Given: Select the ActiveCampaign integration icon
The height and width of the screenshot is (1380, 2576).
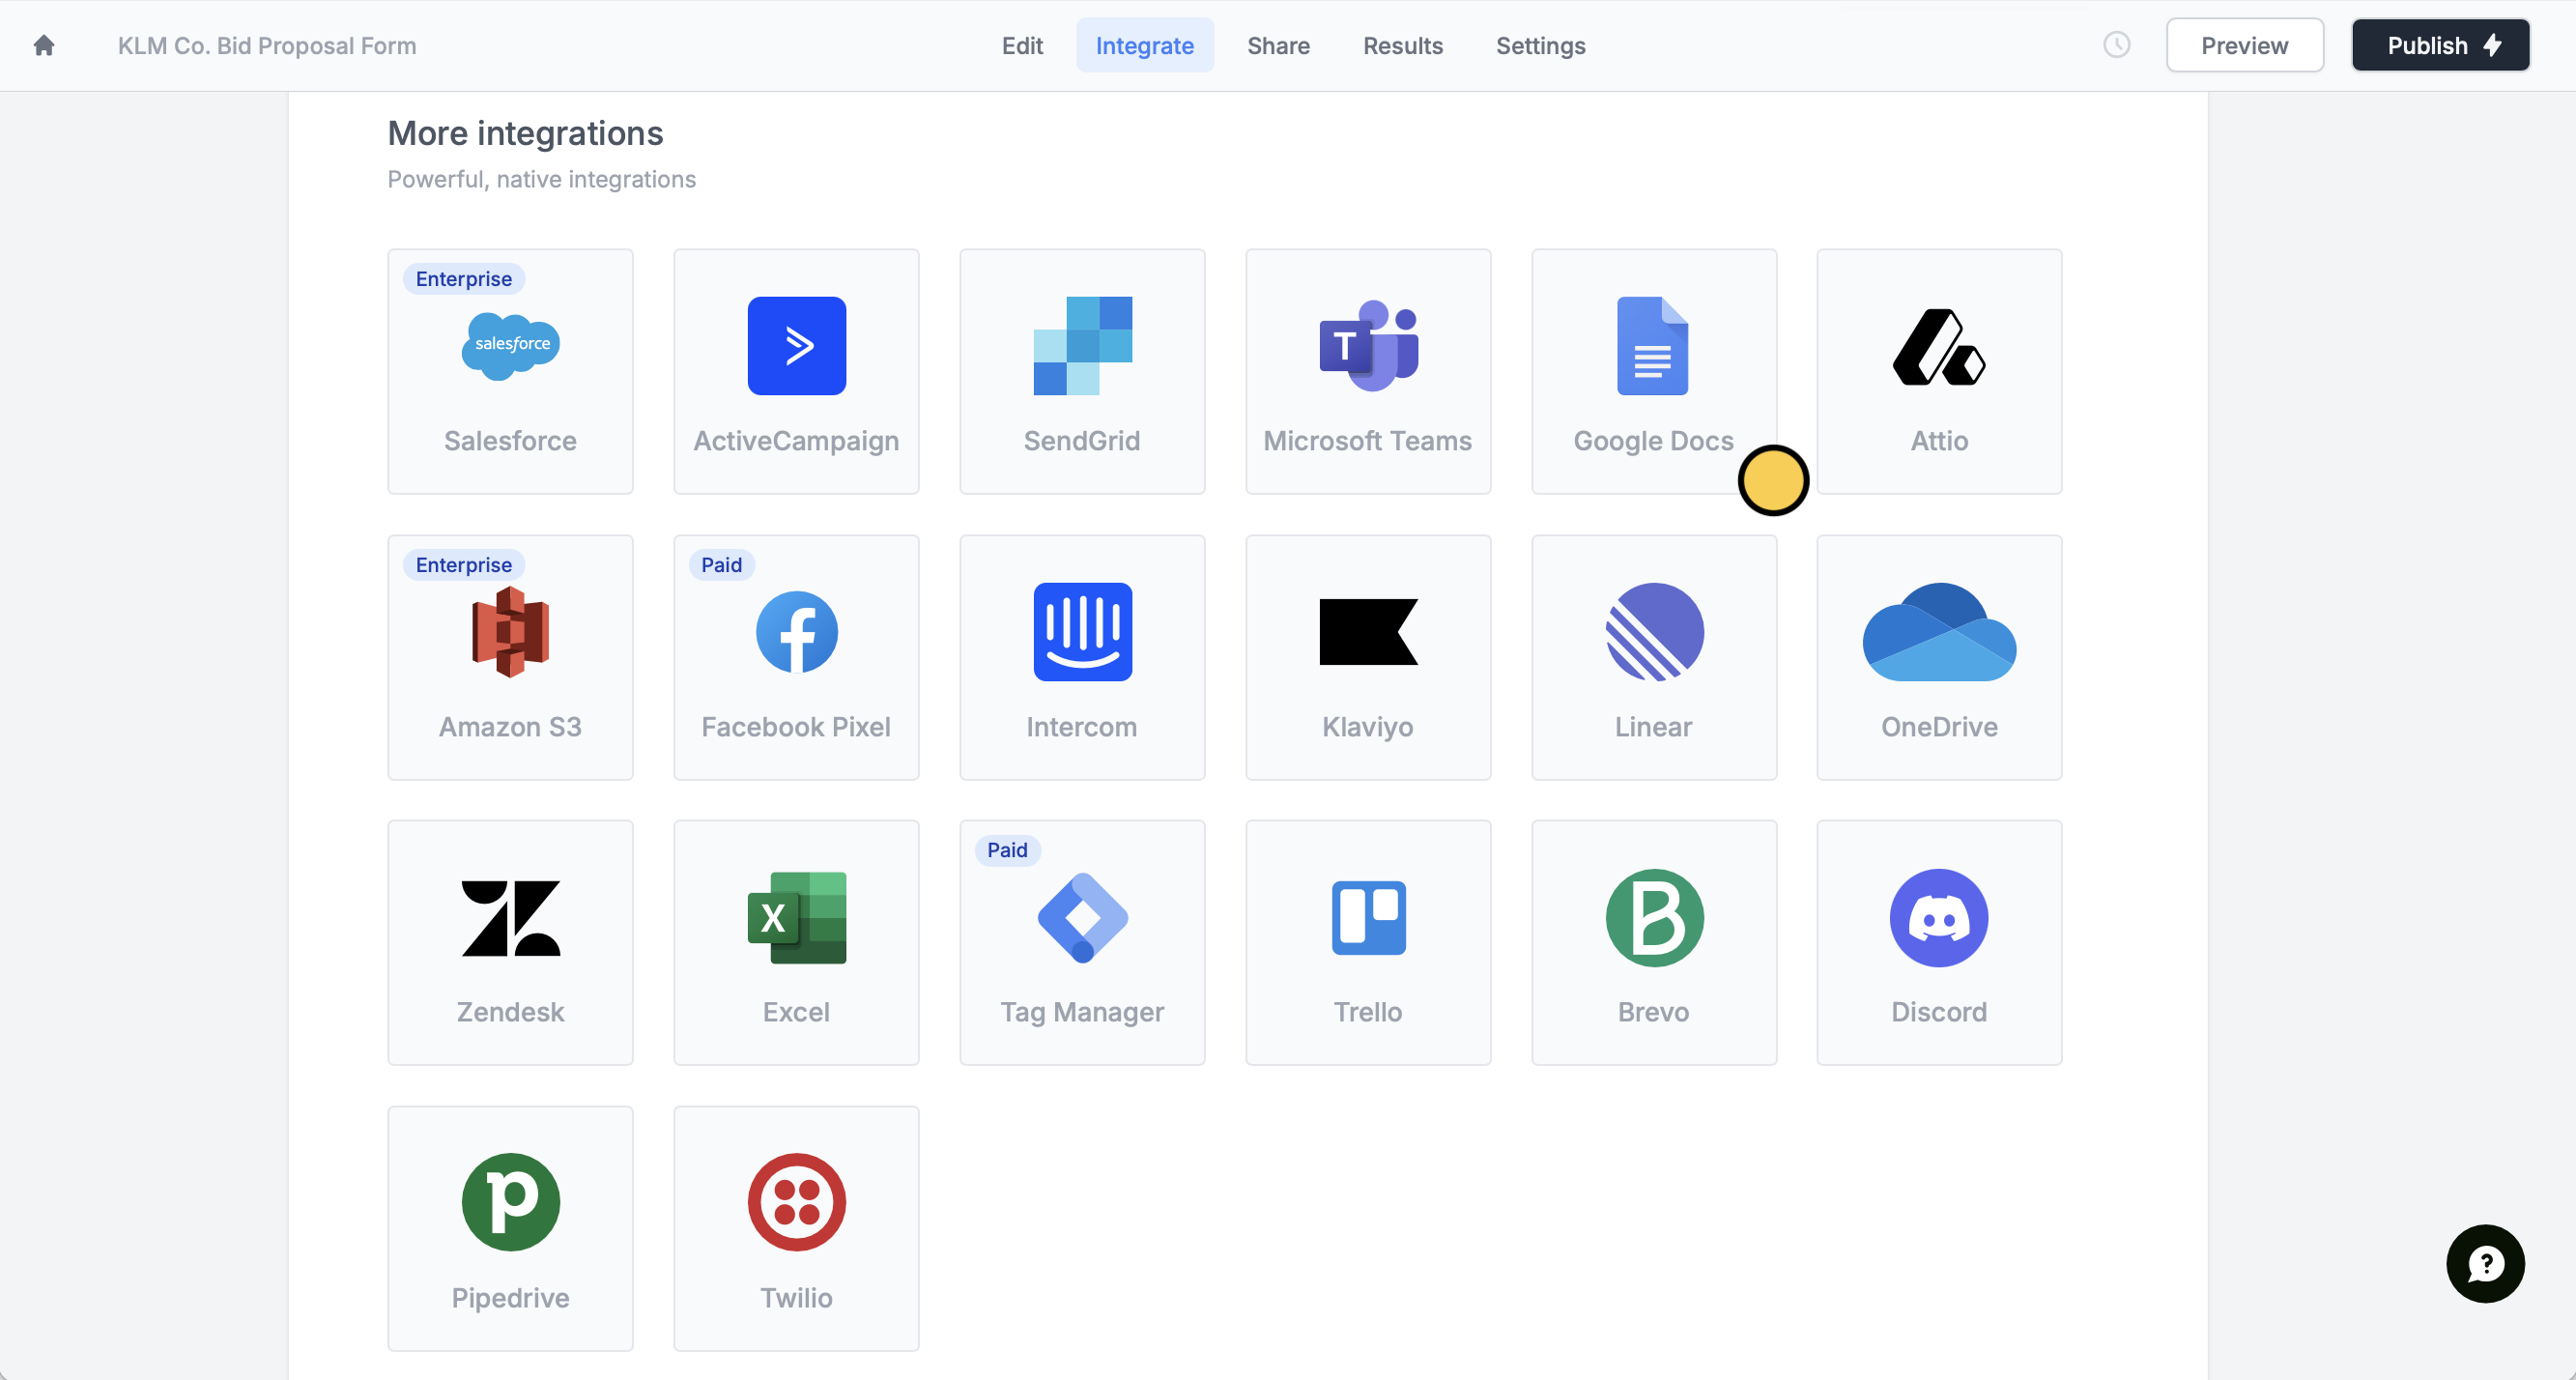Looking at the screenshot, I should [796, 346].
